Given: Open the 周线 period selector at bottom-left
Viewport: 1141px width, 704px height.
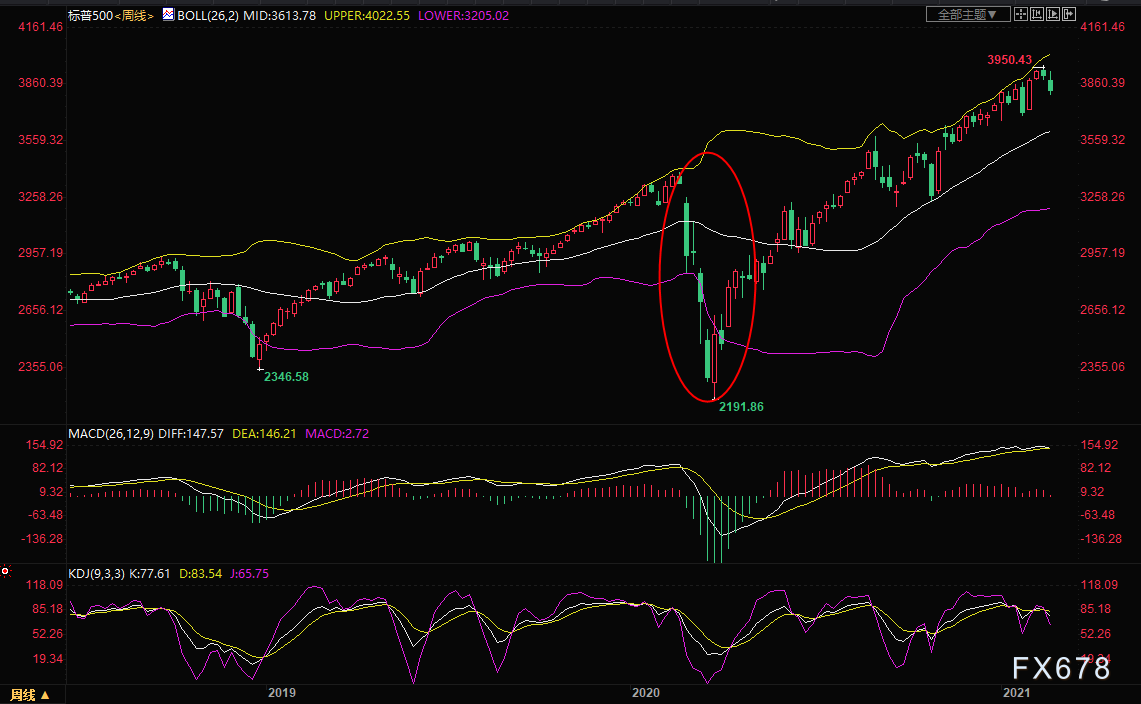Looking at the screenshot, I should [x=31, y=695].
